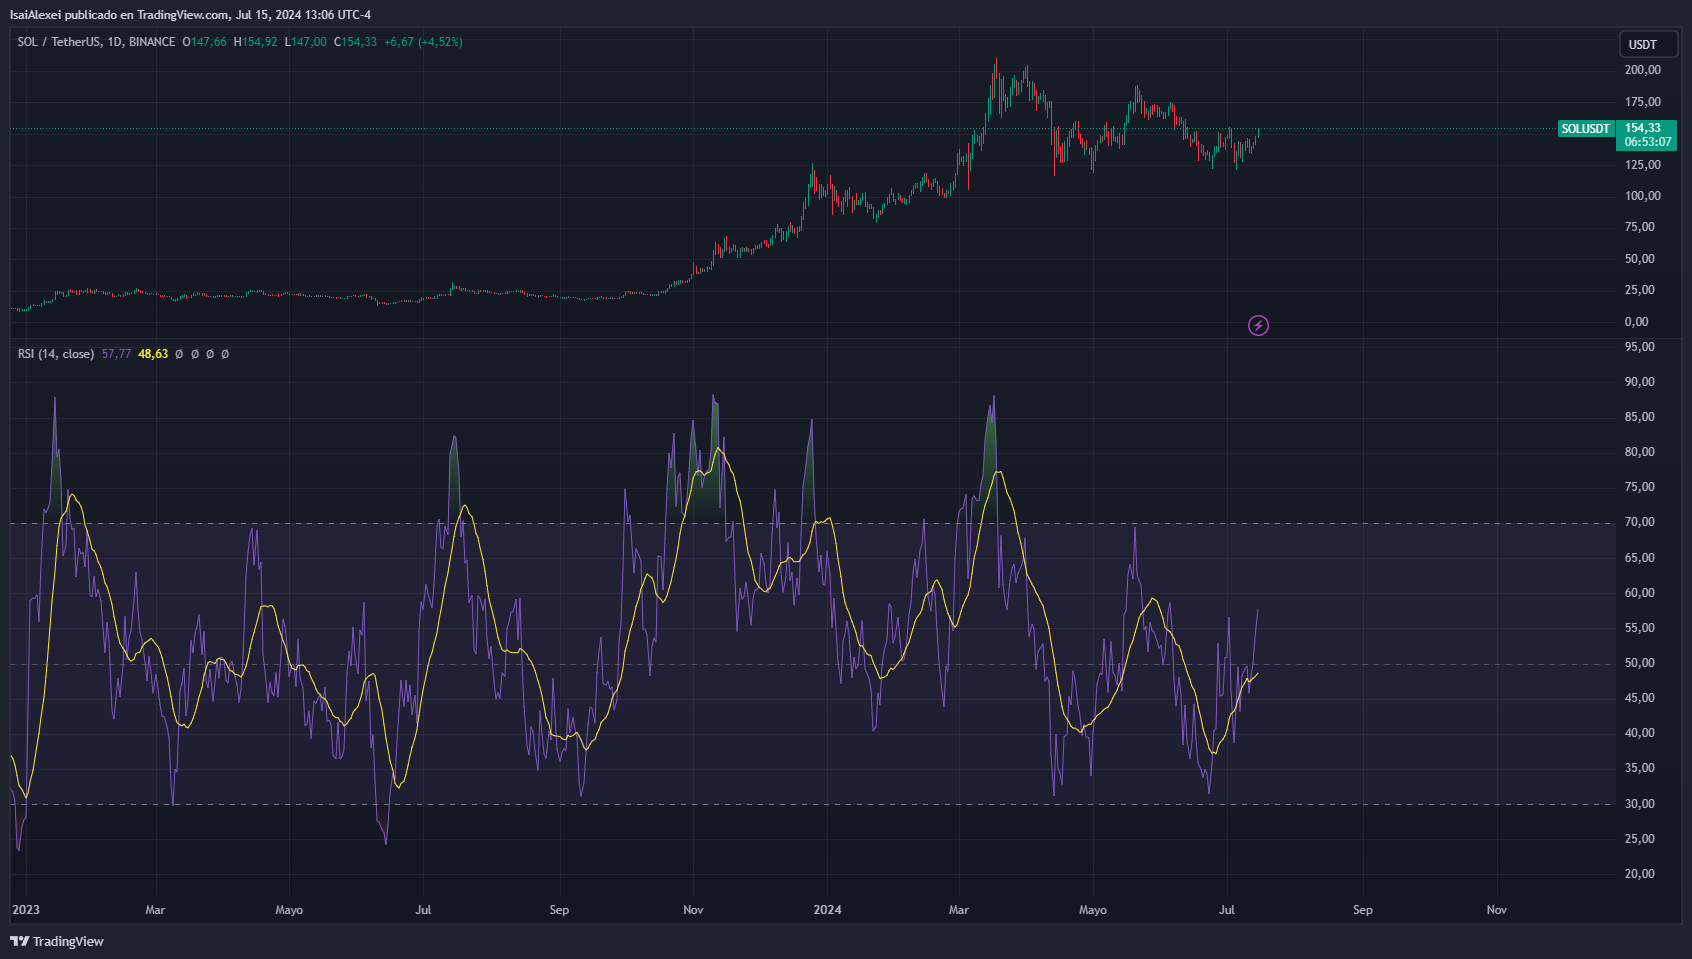Click 100,00 on the price scale

click(1642, 196)
